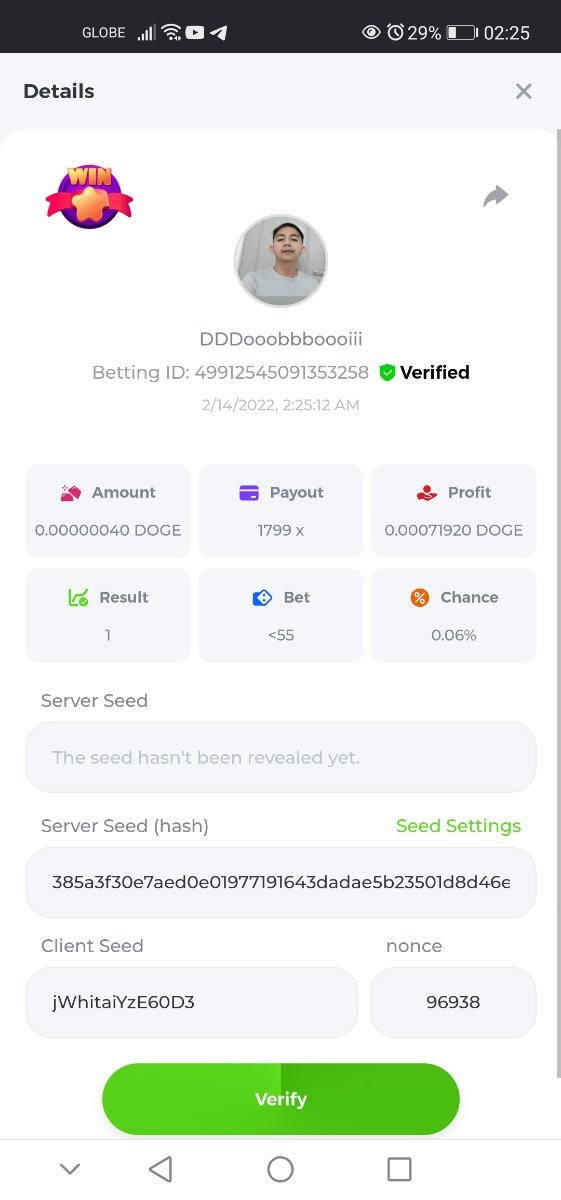Tap Android back triangle navigation button
561x1200 pixels.
coord(160,1169)
